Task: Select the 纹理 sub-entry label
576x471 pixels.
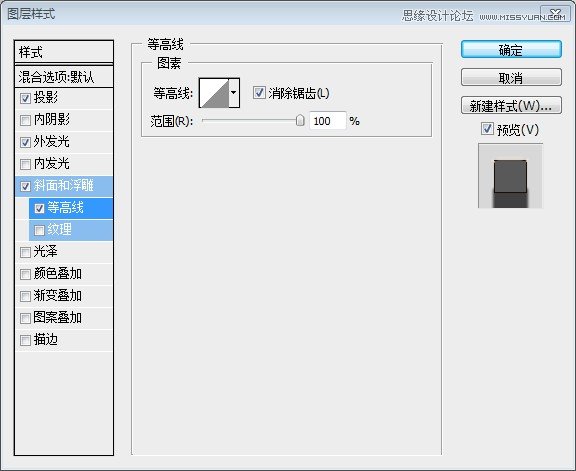Action: pos(60,229)
